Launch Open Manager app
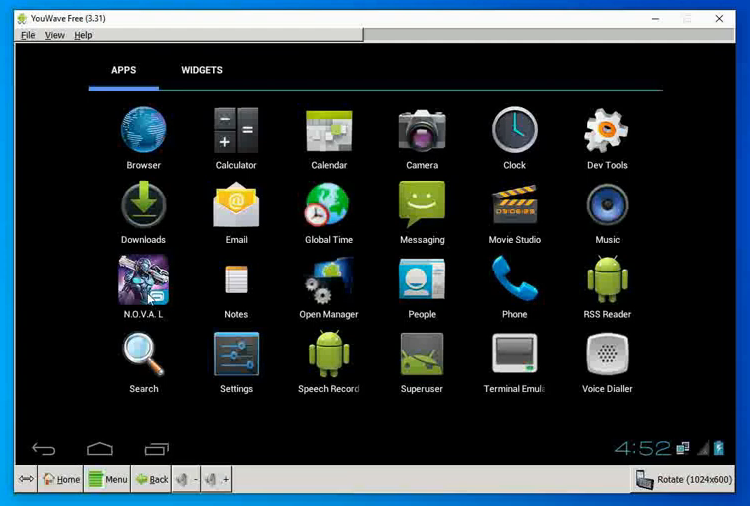Image resolution: width=750 pixels, height=506 pixels. (329, 280)
